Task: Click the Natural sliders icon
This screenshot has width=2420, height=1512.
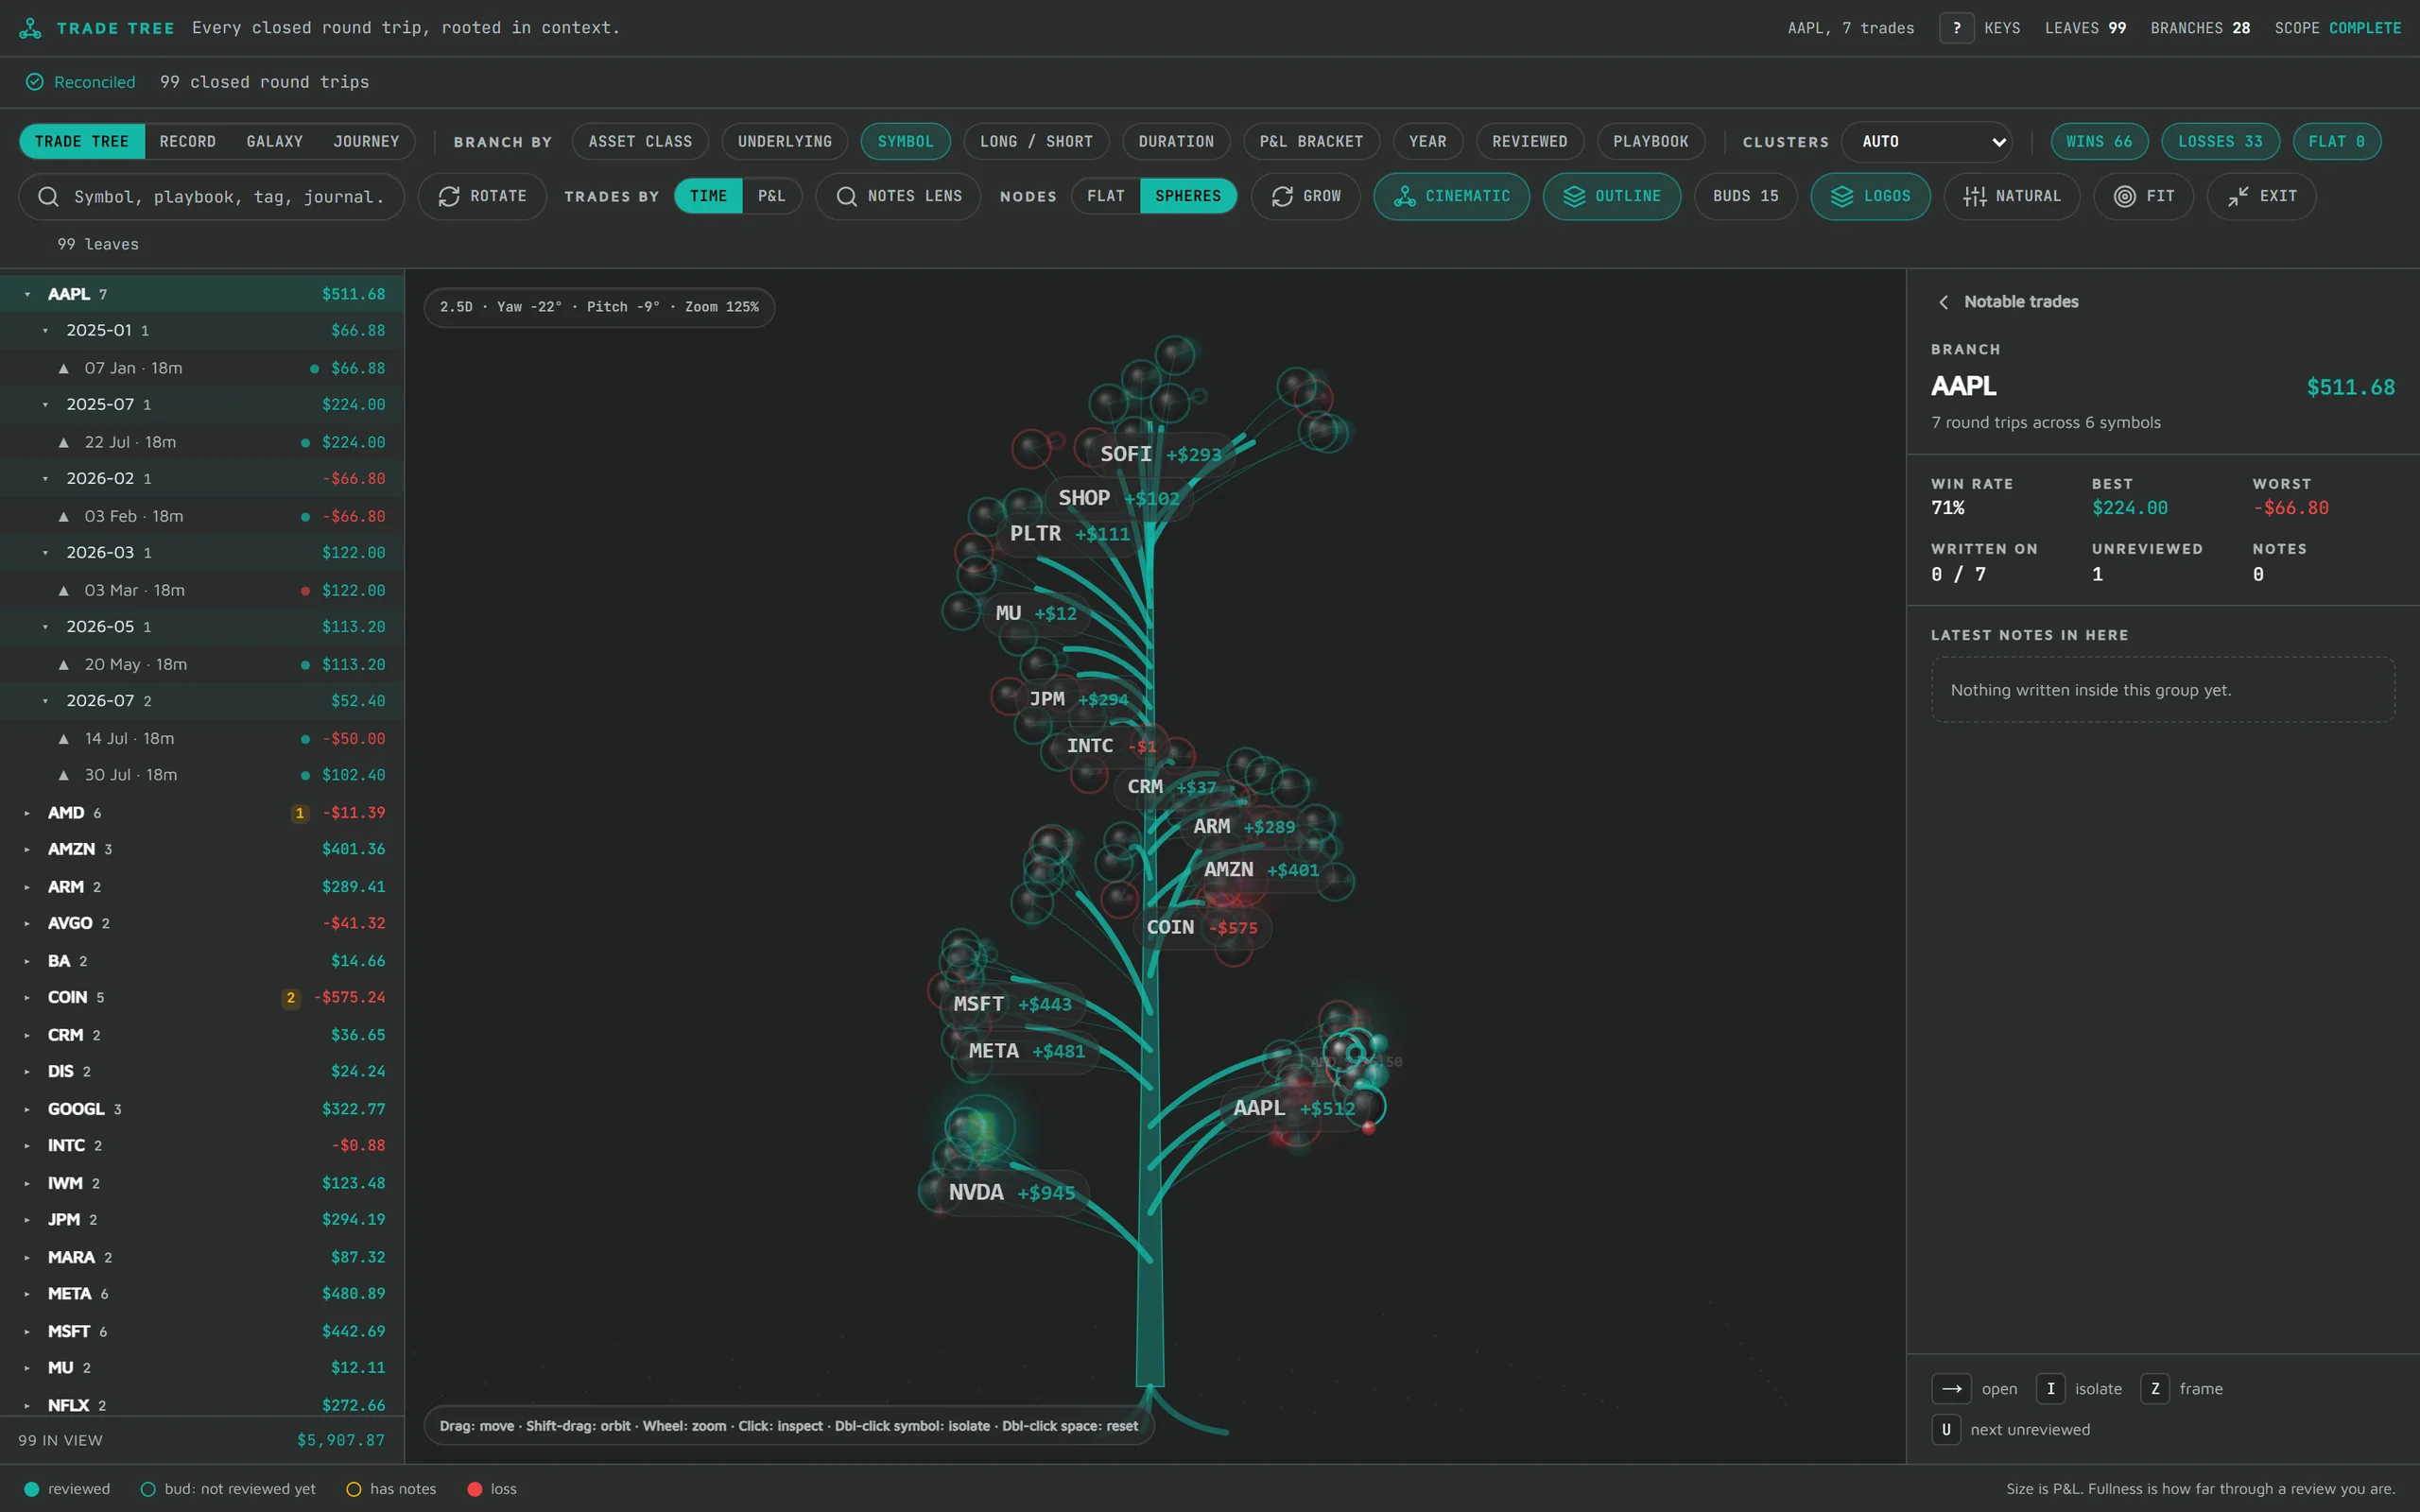Action: click(x=1974, y=196)
